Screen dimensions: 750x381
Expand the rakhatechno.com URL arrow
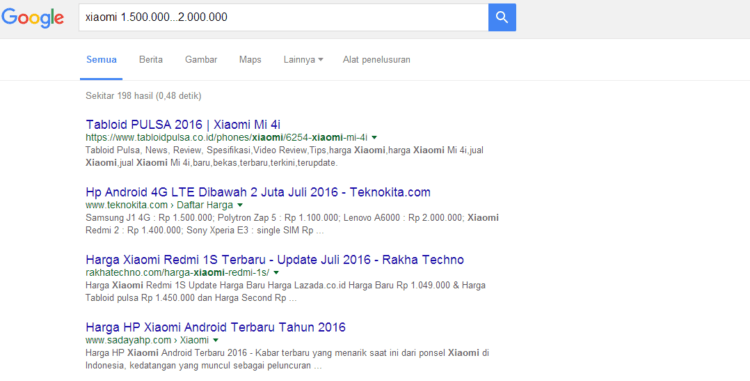coord(276,273)
